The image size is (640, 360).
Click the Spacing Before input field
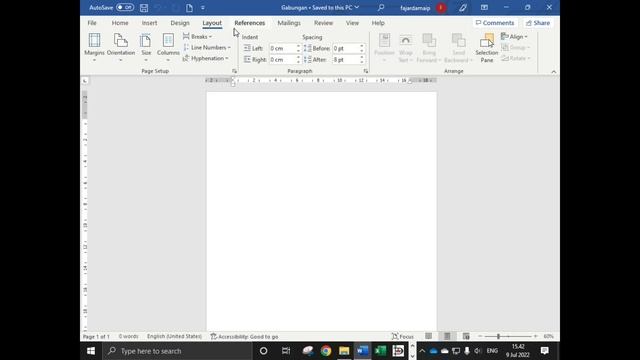coord(346,48)
